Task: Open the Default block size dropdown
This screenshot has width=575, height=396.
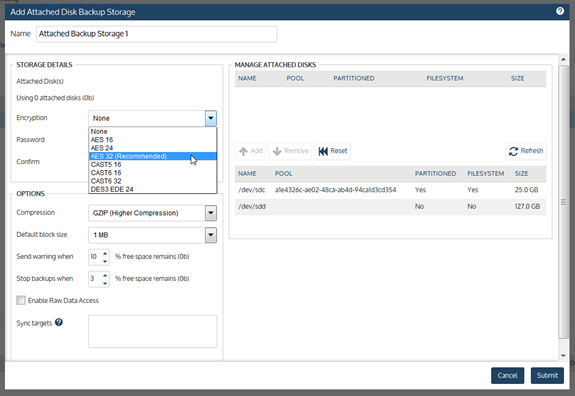Action: coord(152,235)
